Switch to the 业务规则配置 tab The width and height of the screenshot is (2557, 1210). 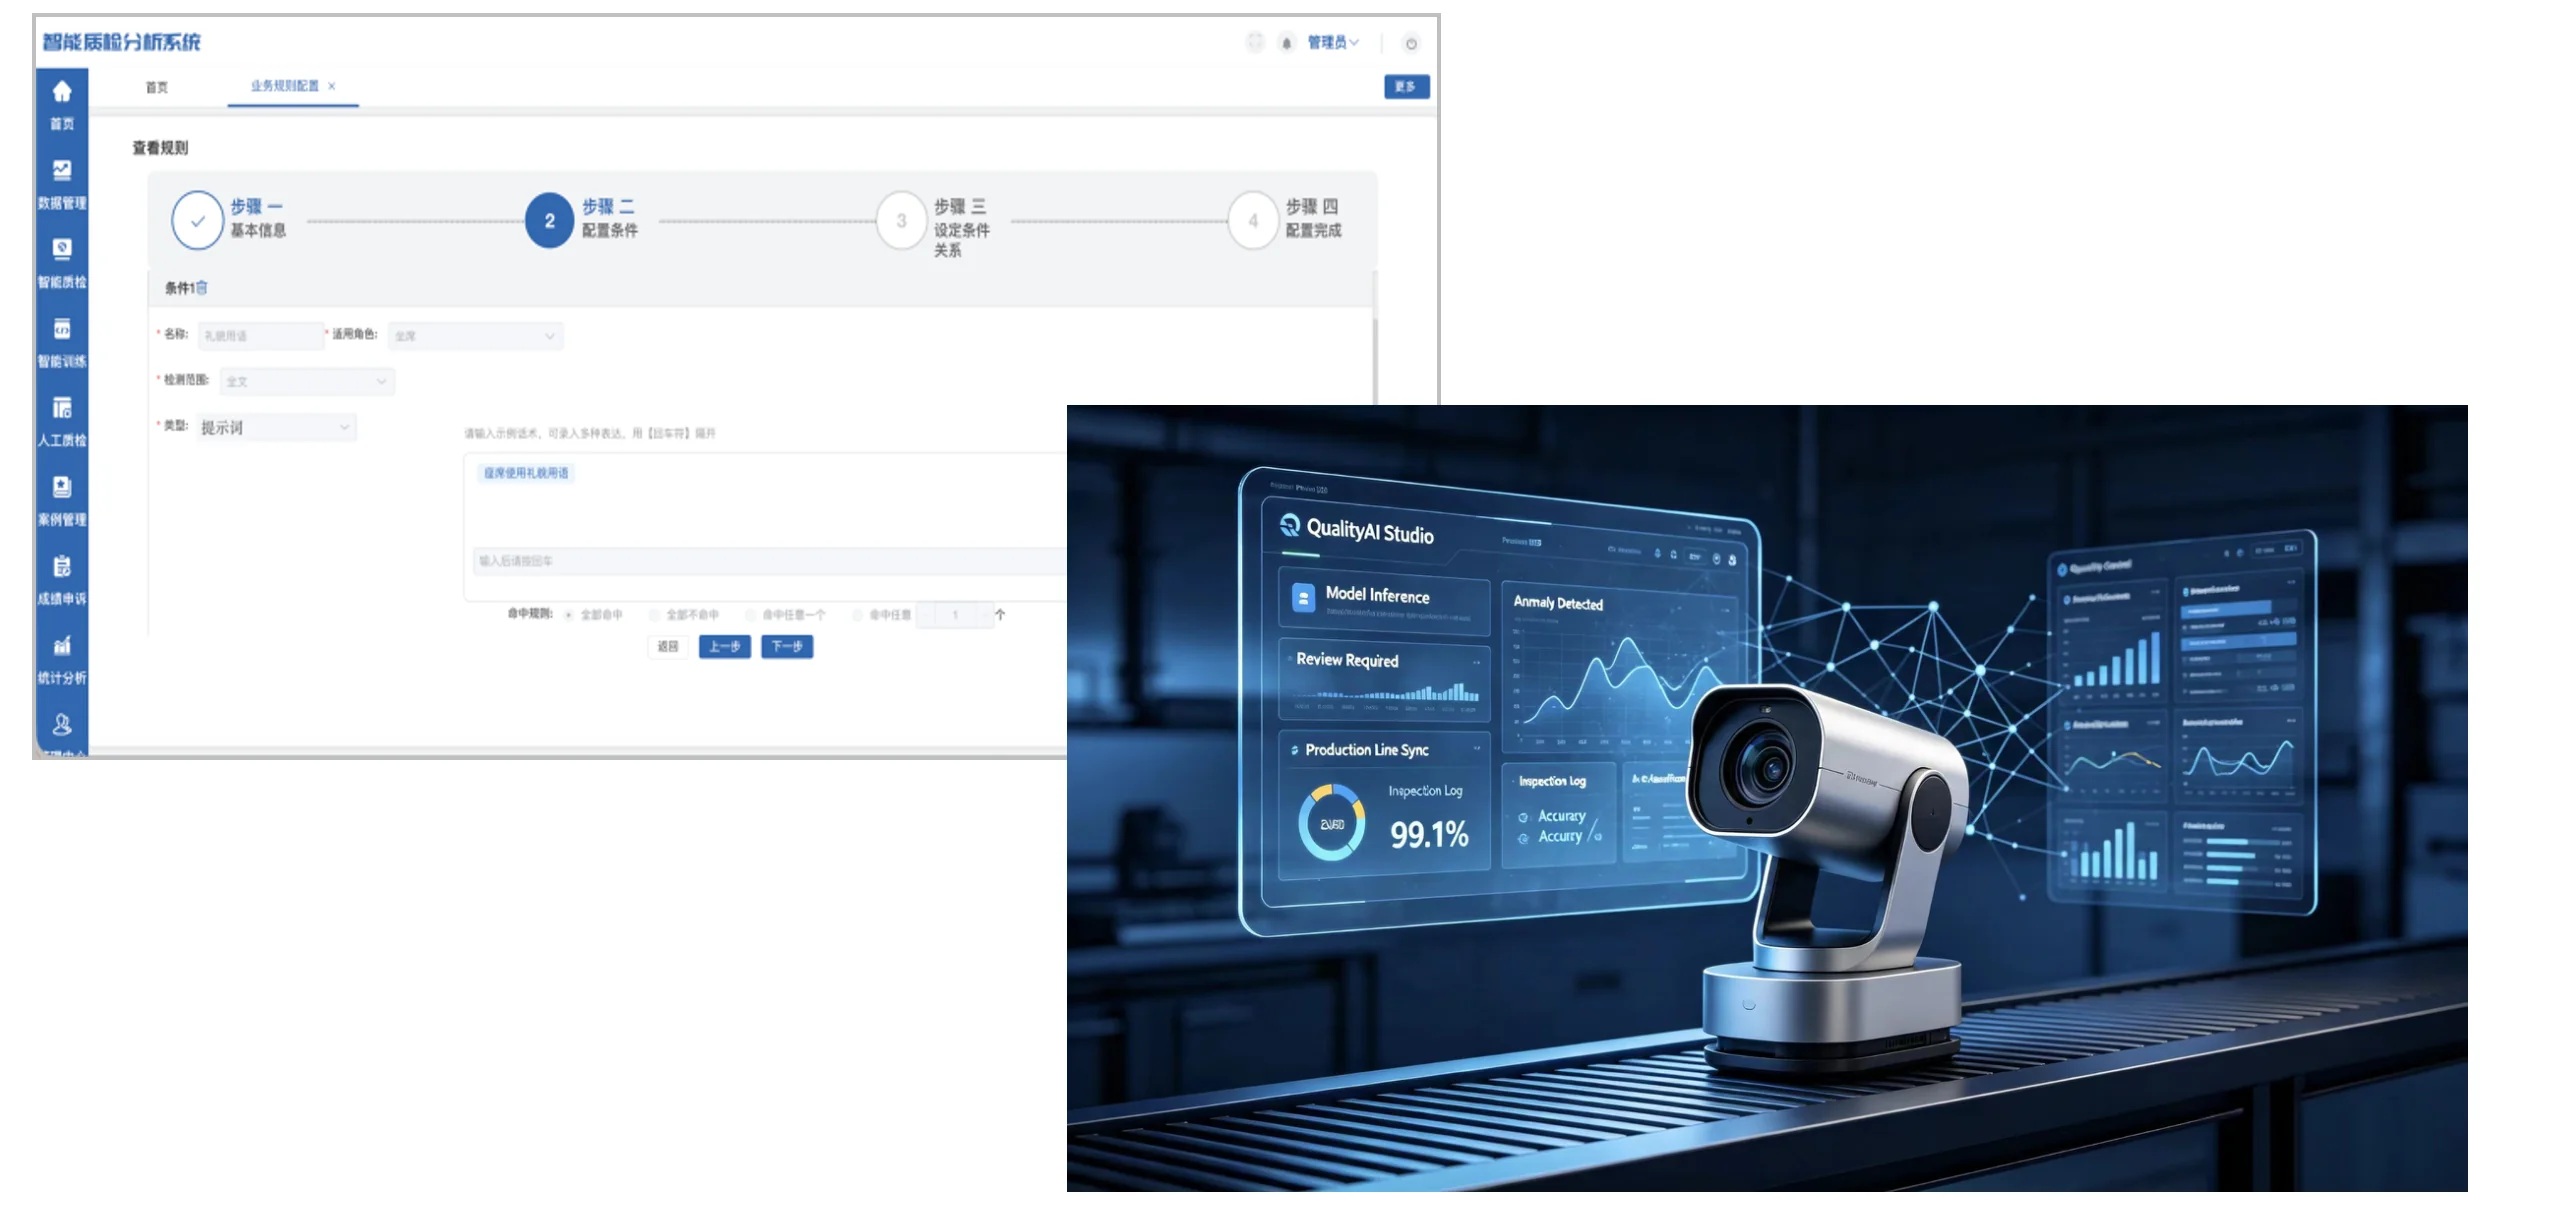[284, 86]
